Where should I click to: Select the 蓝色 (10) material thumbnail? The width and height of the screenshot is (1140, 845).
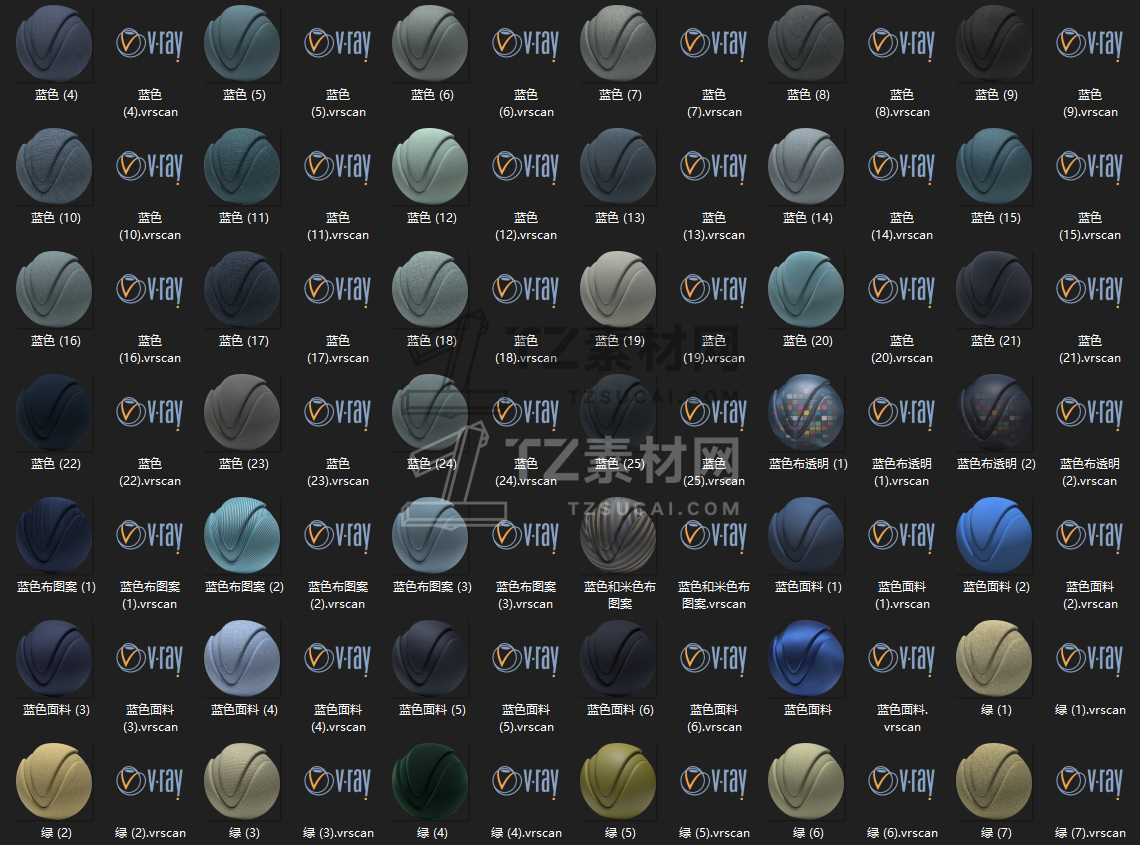coord(55,167)
